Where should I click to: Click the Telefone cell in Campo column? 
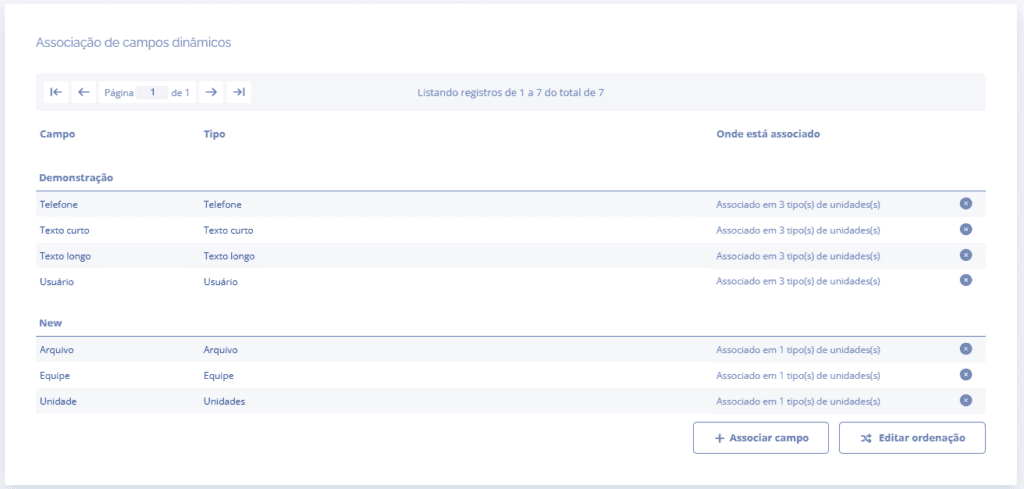59,204
